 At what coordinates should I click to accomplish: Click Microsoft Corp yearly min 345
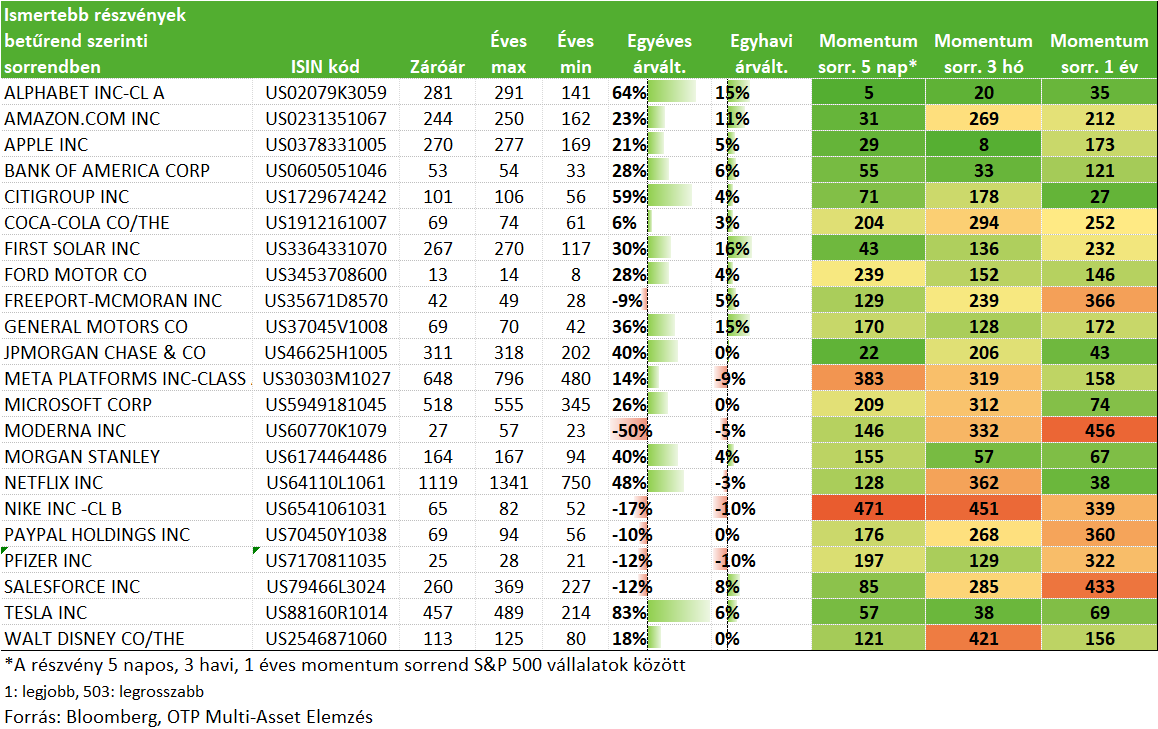(x=576, y=405)
